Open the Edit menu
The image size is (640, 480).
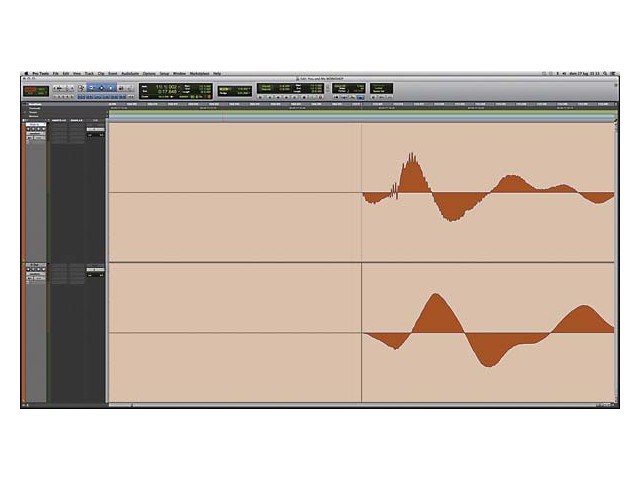coord(66,73)
